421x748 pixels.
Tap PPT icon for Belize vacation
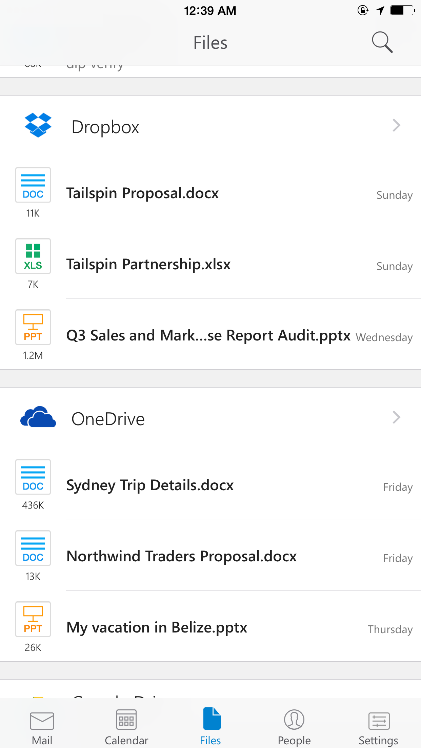33,619
